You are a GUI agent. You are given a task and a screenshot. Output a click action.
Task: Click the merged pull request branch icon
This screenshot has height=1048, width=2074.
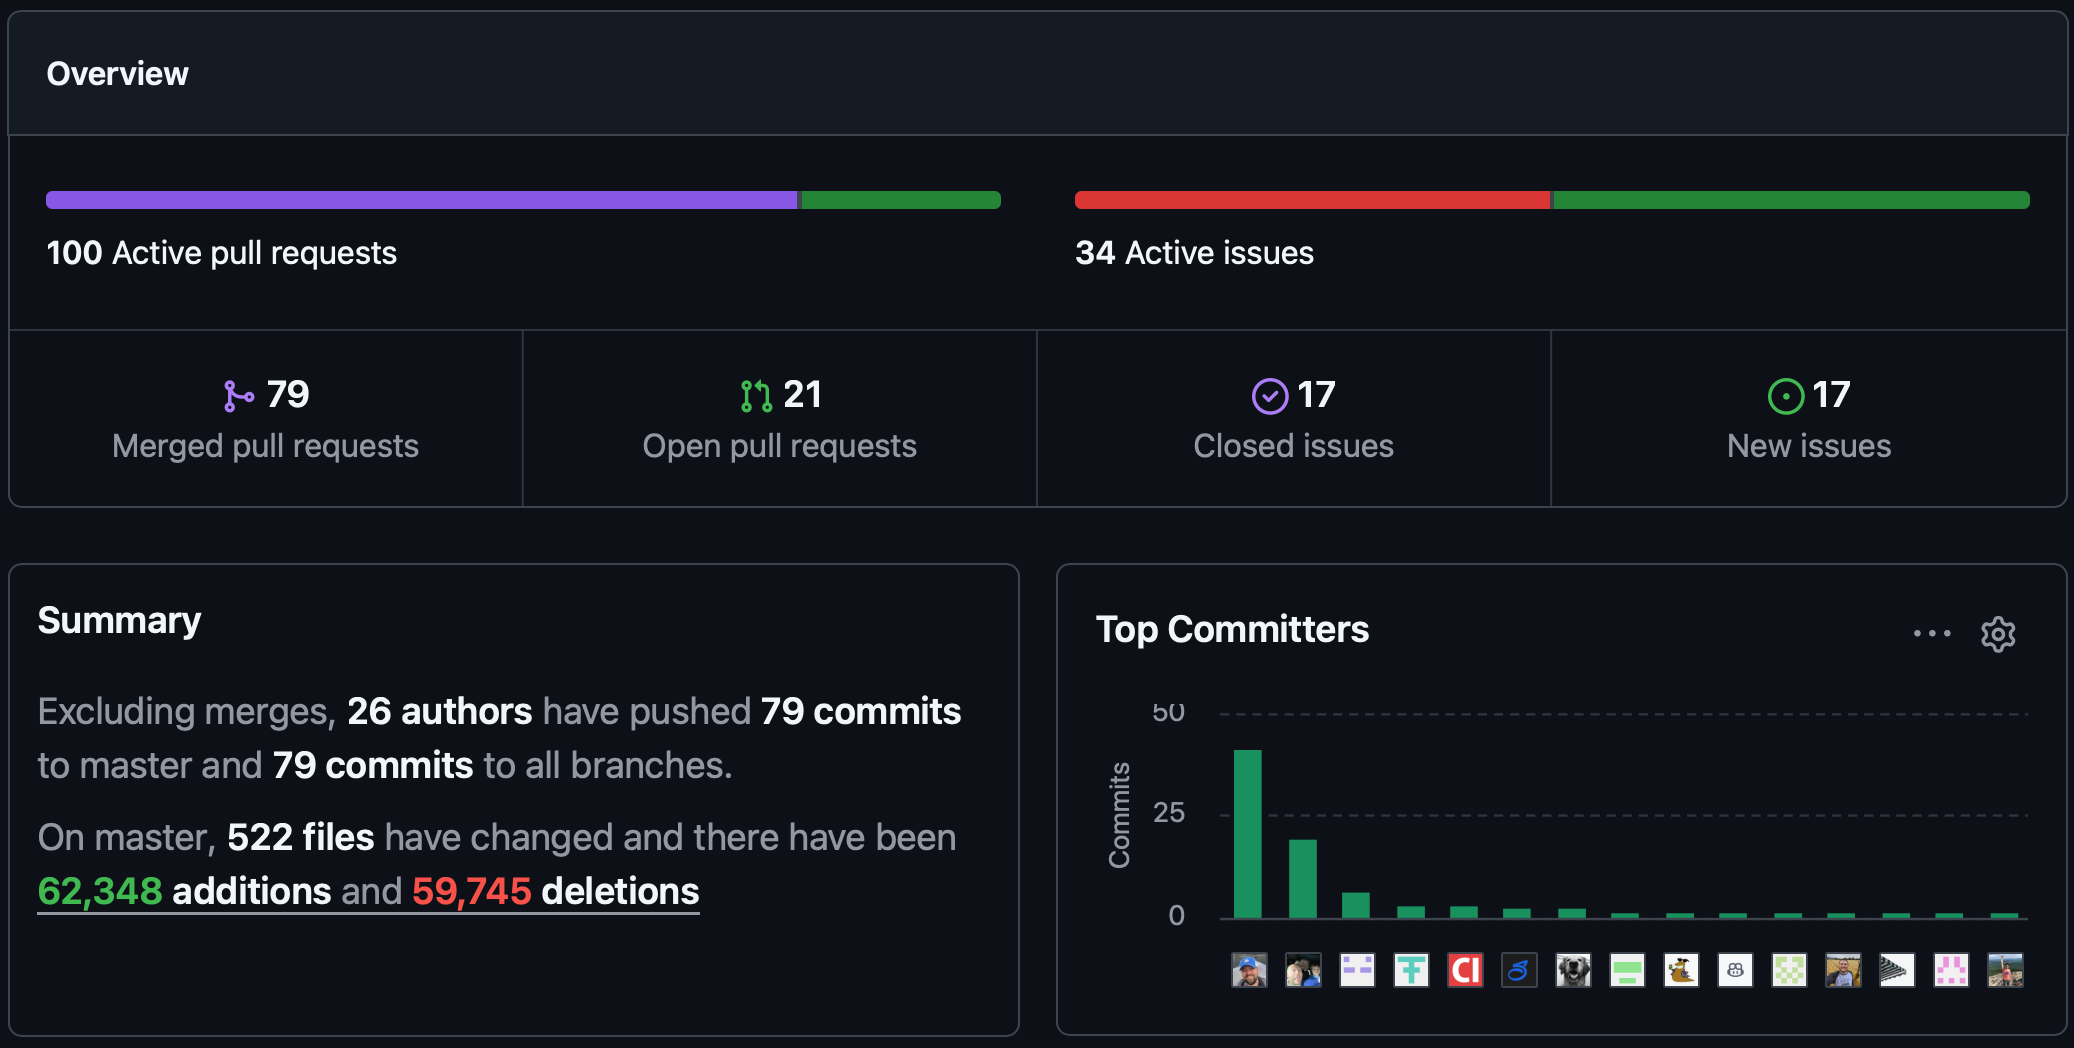238,396
